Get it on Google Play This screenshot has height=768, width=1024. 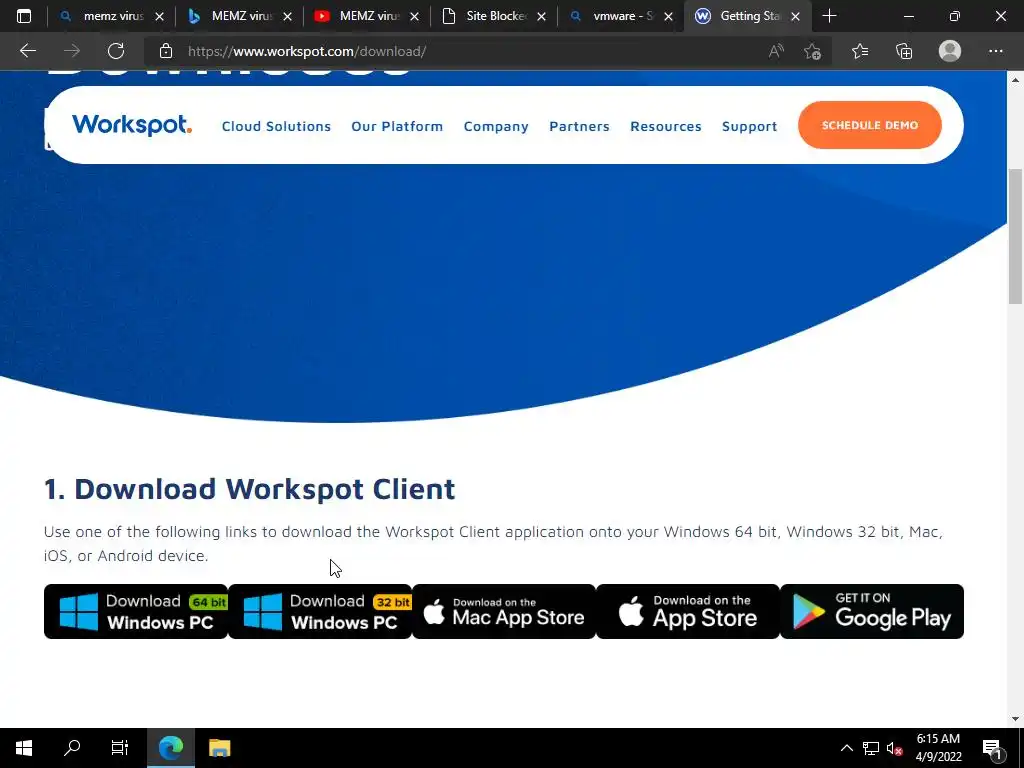coord(872,611)
